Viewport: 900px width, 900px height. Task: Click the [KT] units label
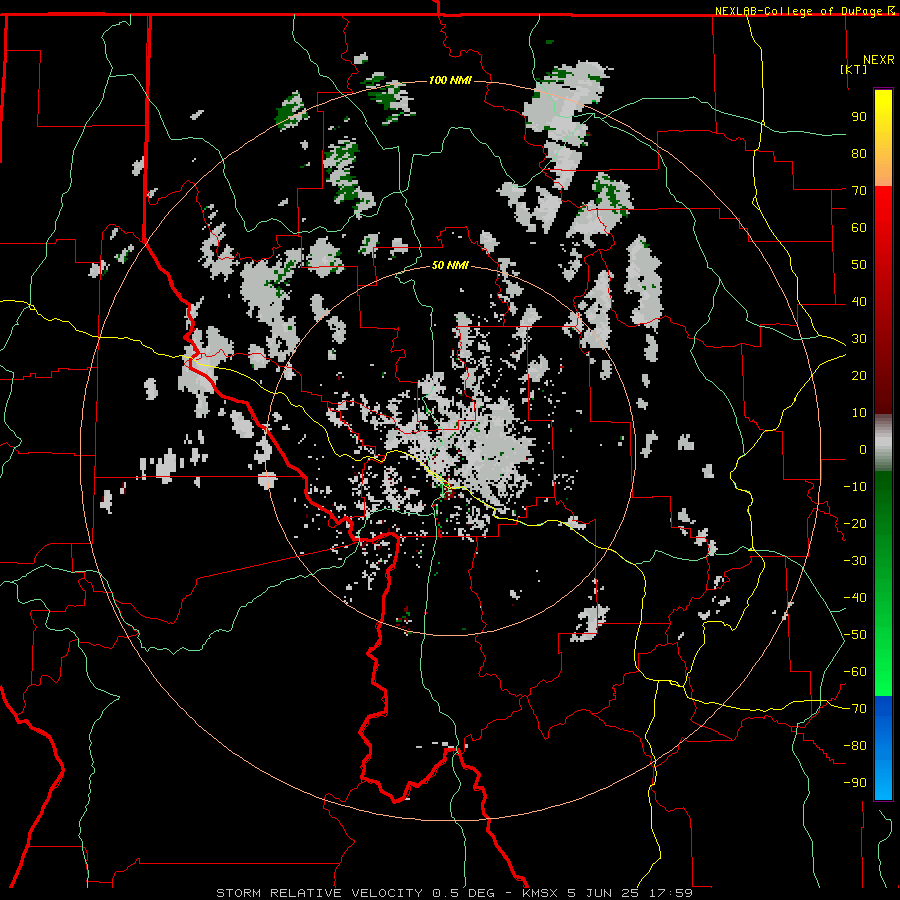[x=853, y=69]
